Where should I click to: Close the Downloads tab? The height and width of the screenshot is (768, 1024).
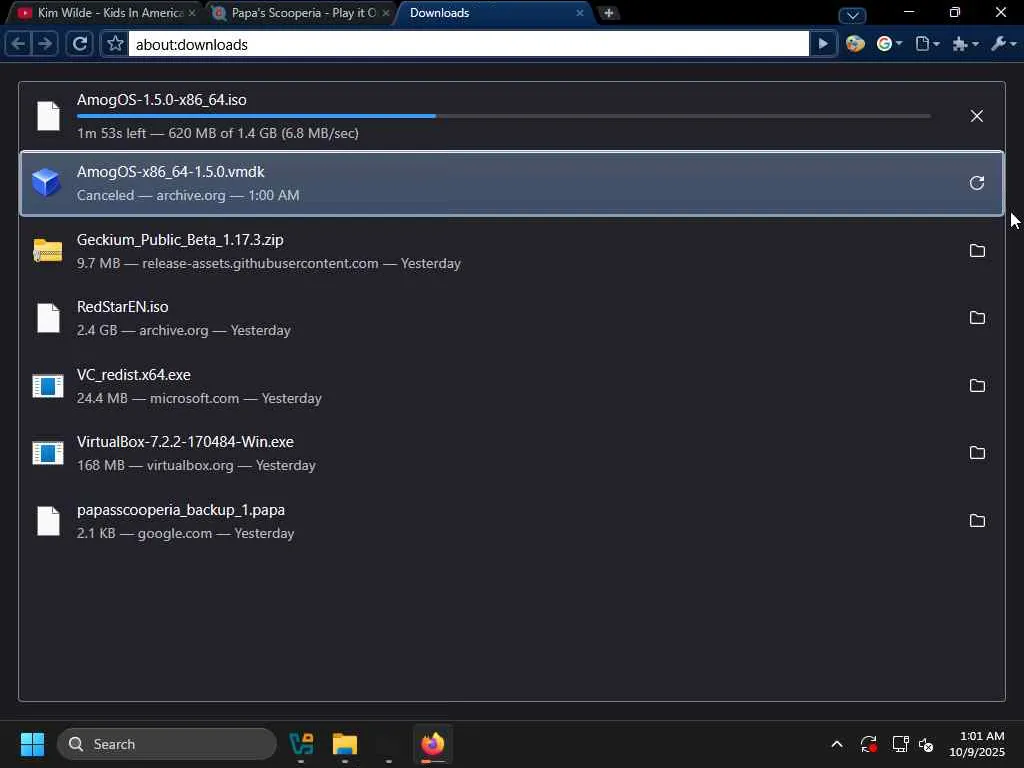coord(579,13)
